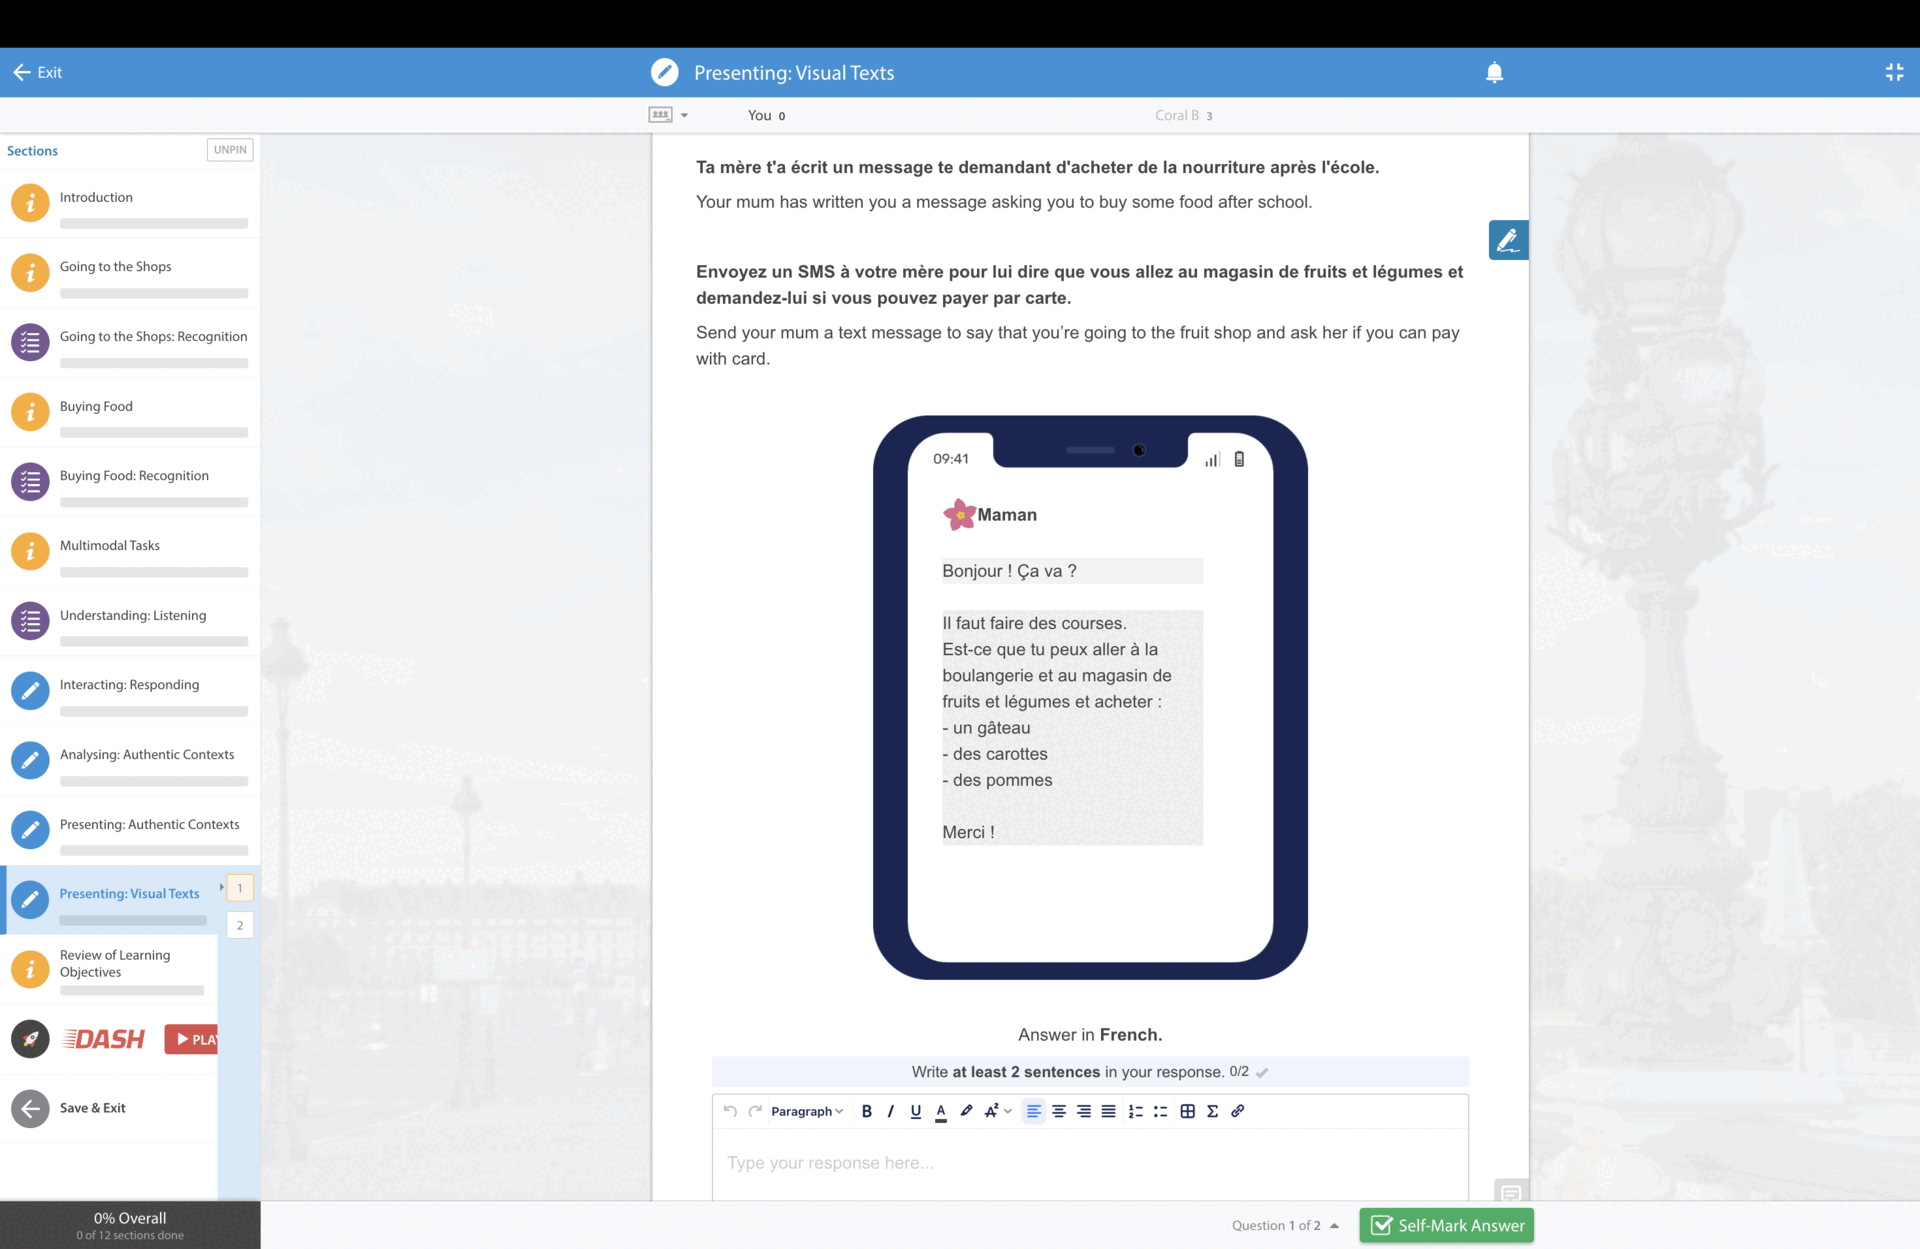1920x1249 pixels.
Task: Center align the response text
Action: click(x=1058, y=1111)
